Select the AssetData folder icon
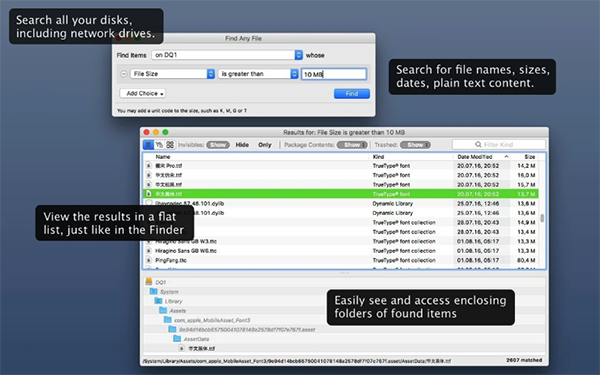This screenshot has width=600, height=375. click(177, 339)
